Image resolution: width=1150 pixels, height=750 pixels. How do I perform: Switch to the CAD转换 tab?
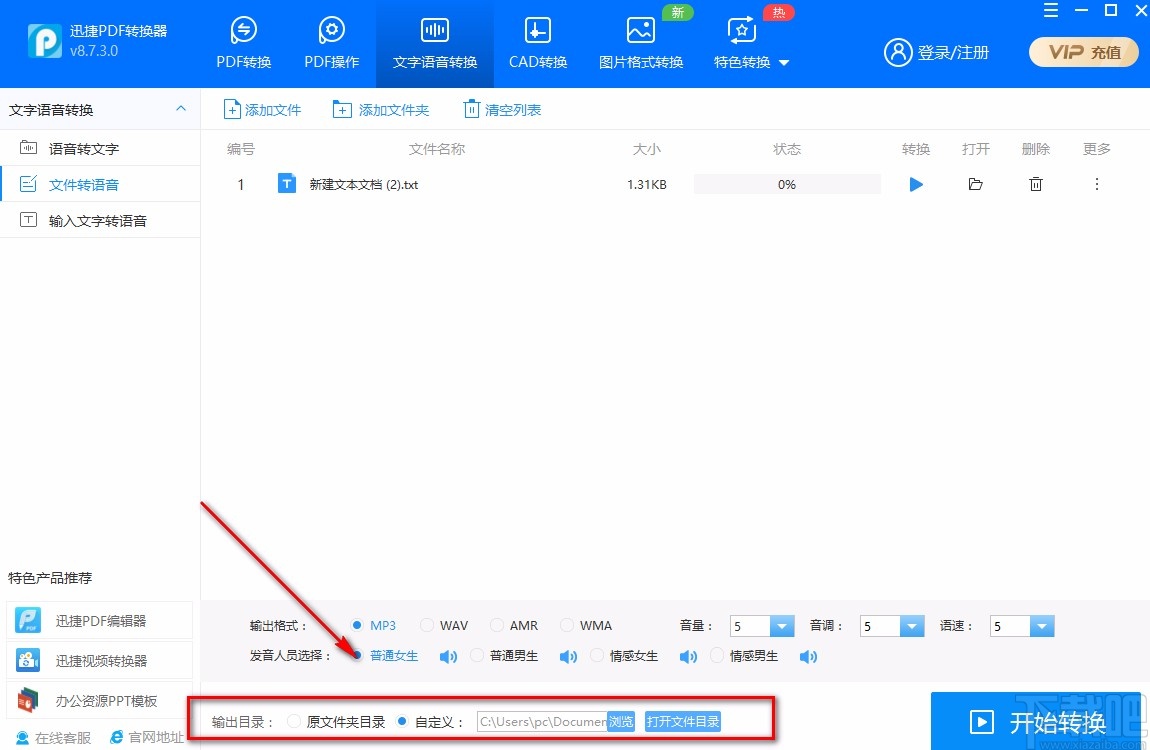click(x=537, y=45)
